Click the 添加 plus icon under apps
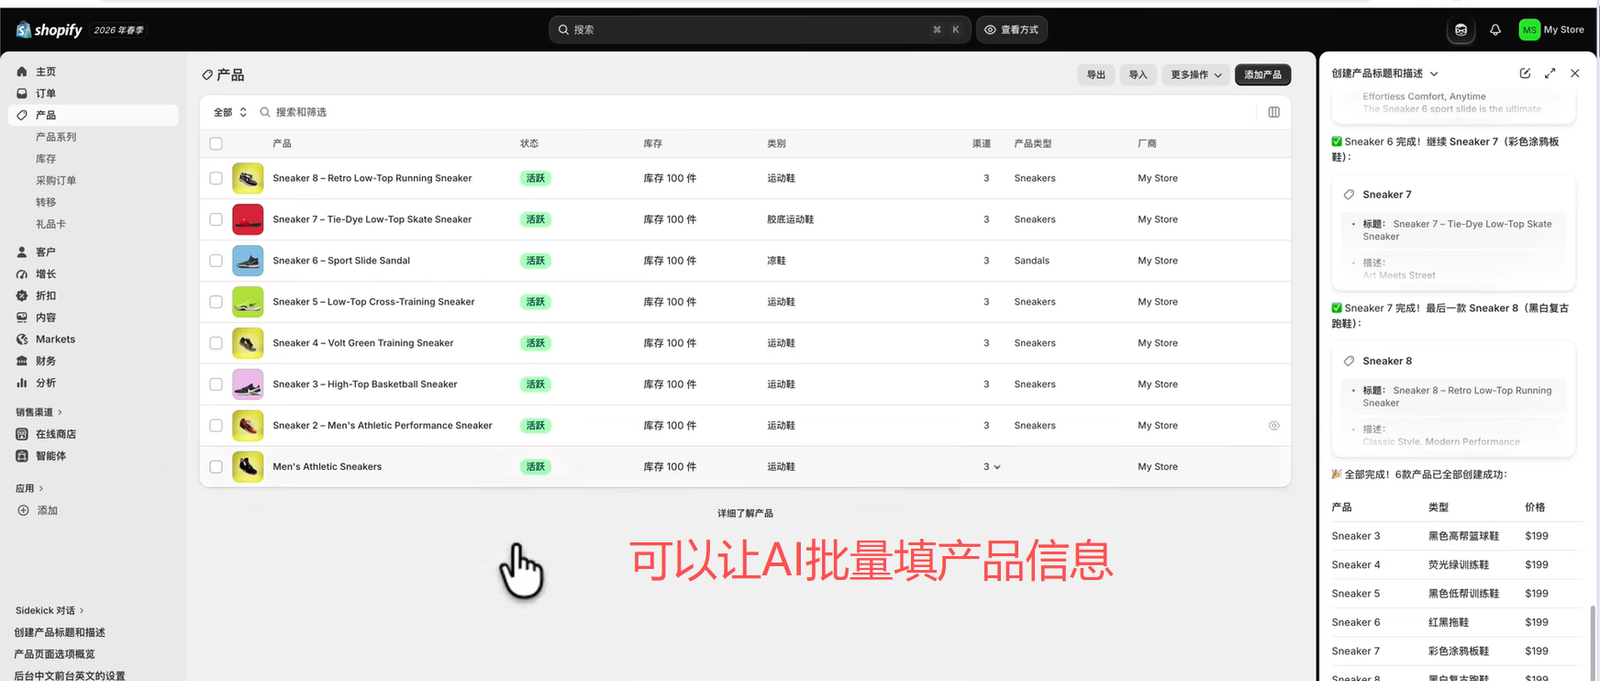 click(x=23, y=510)
